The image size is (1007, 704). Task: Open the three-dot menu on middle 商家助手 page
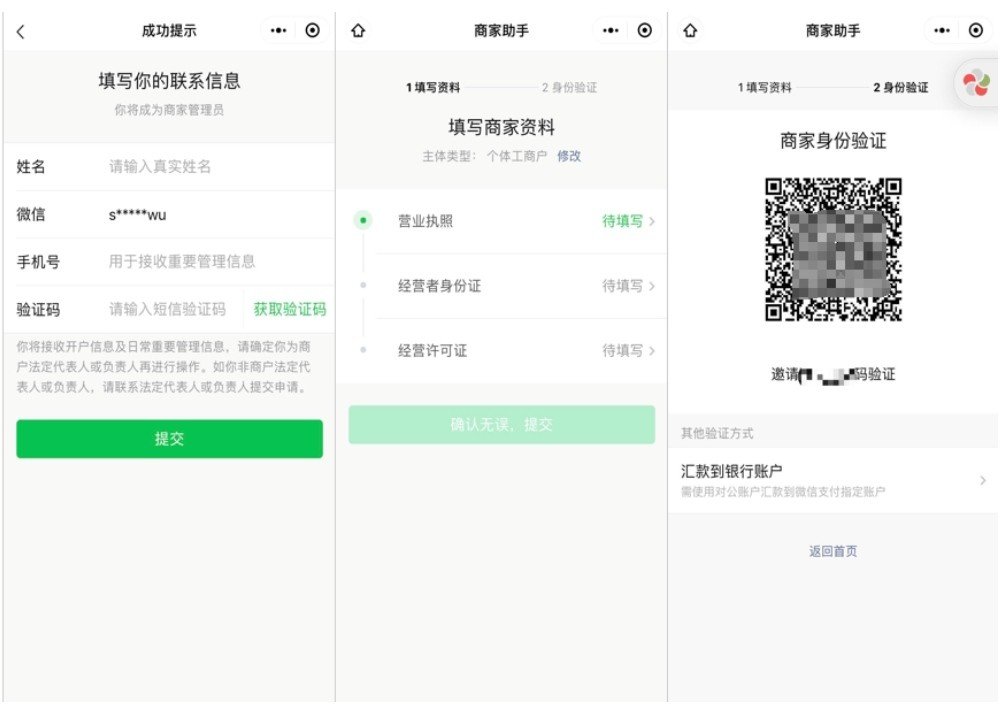point(610,30)
